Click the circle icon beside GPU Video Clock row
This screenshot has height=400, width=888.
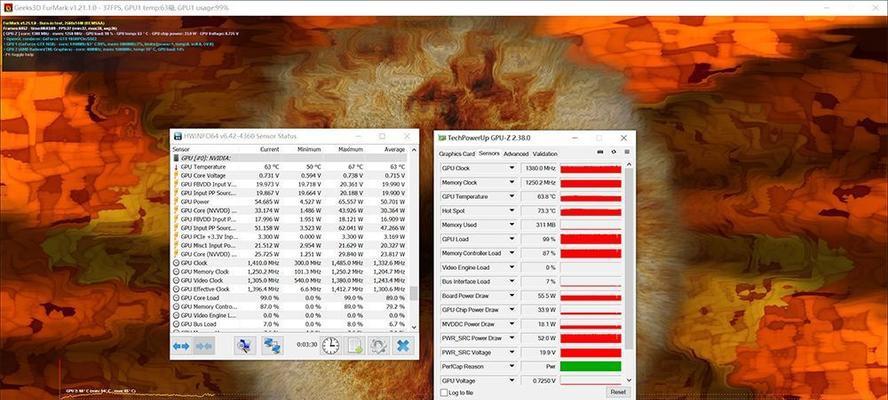click(x=176, y=280)
